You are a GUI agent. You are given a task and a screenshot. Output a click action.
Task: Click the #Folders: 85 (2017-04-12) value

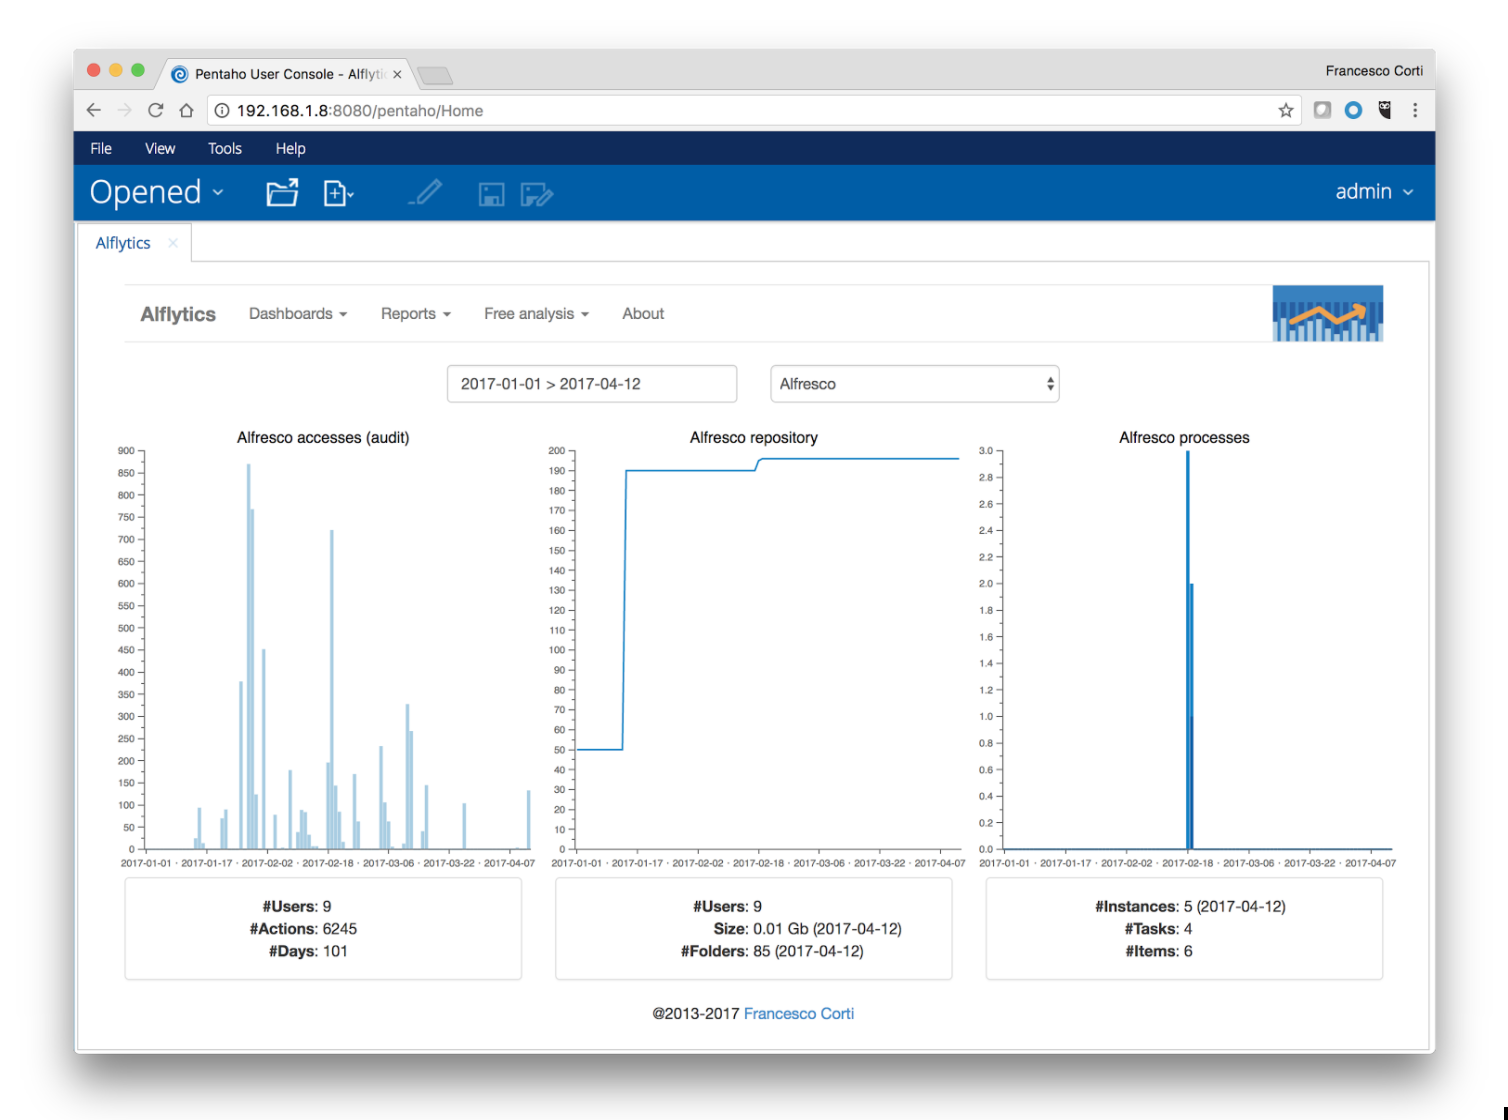point(772,951)
